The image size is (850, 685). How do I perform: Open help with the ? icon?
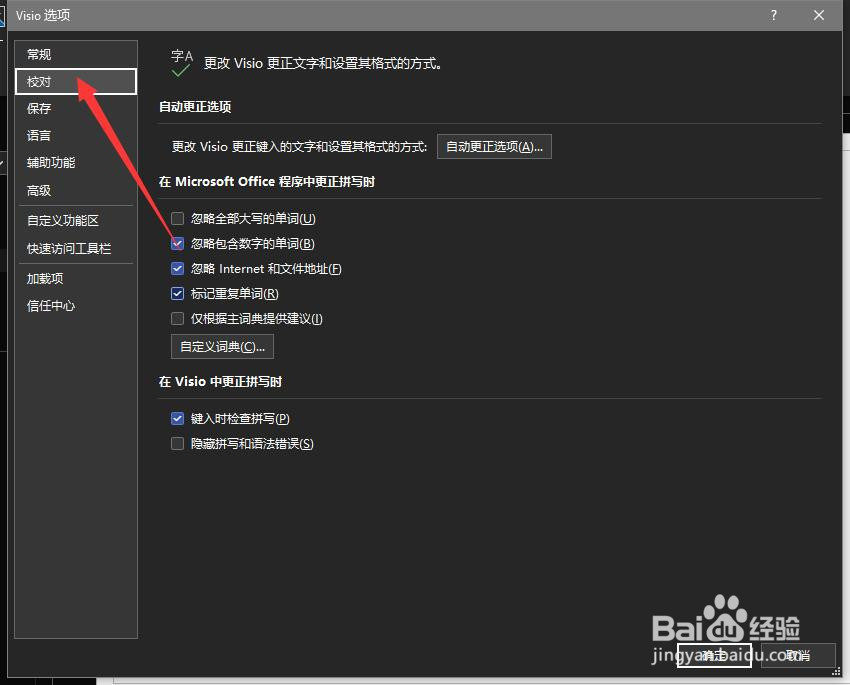pyautogui.click(x=774, y=15)
